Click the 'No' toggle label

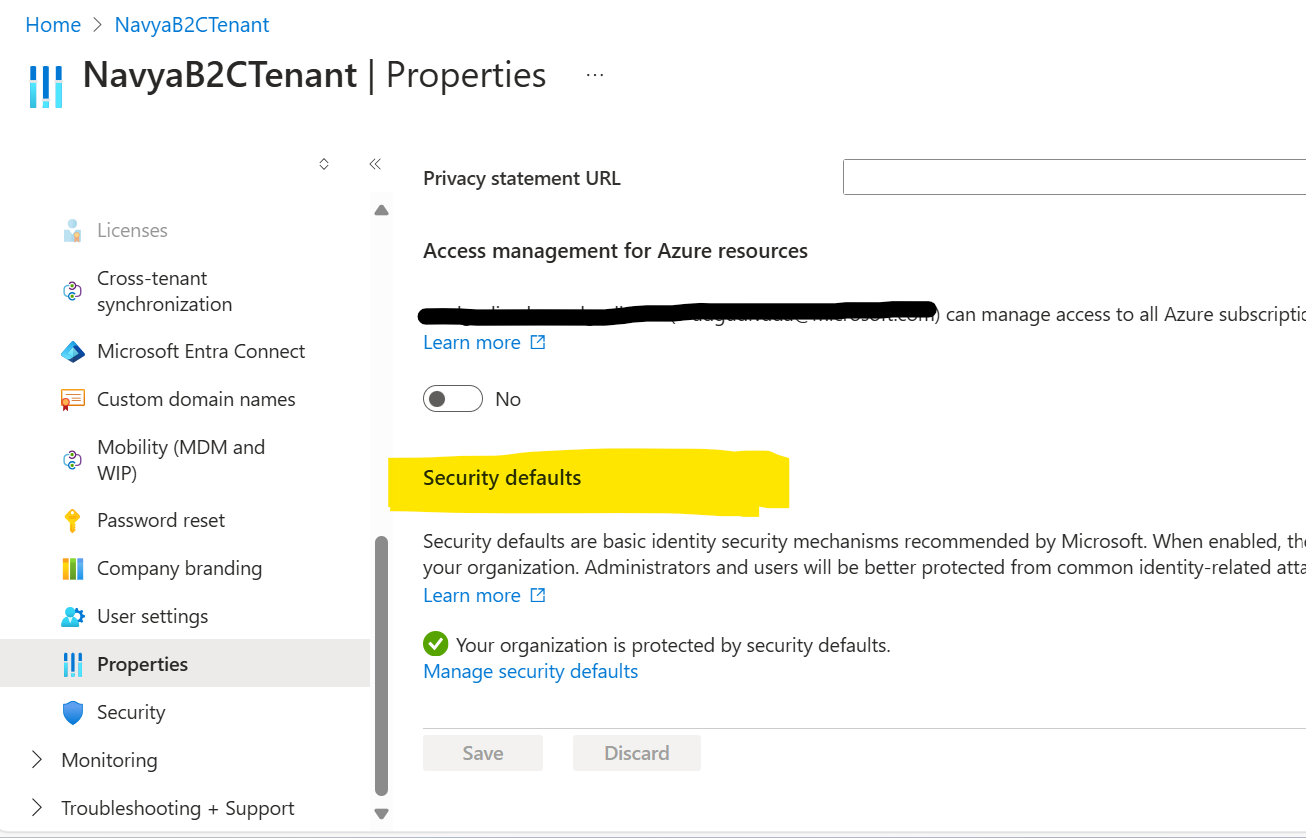point(508,399)
